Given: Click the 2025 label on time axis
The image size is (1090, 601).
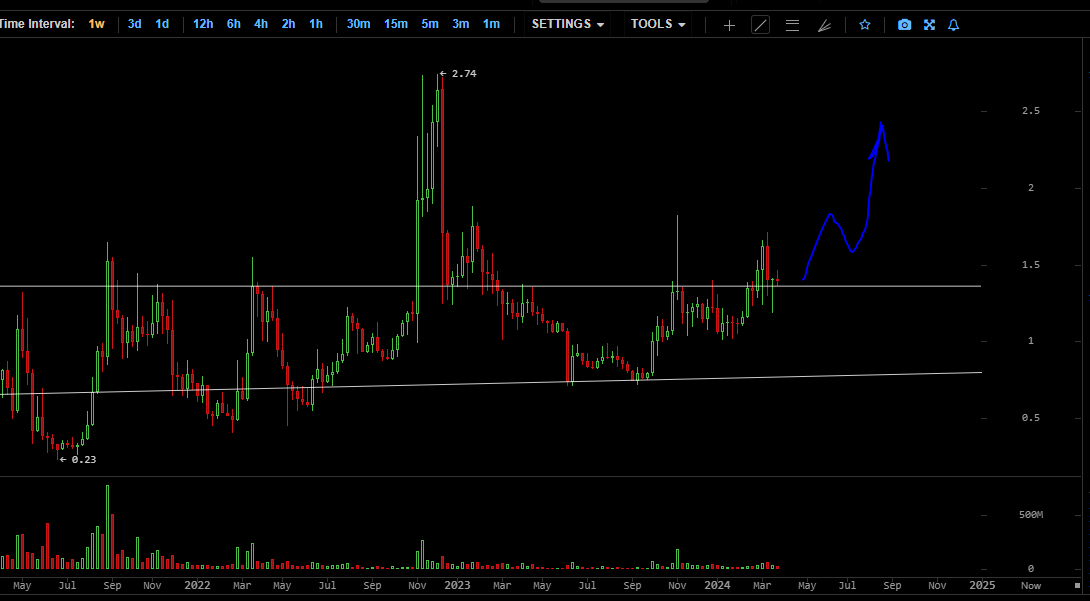Looking at the screenshot, I should click(982, 586).
